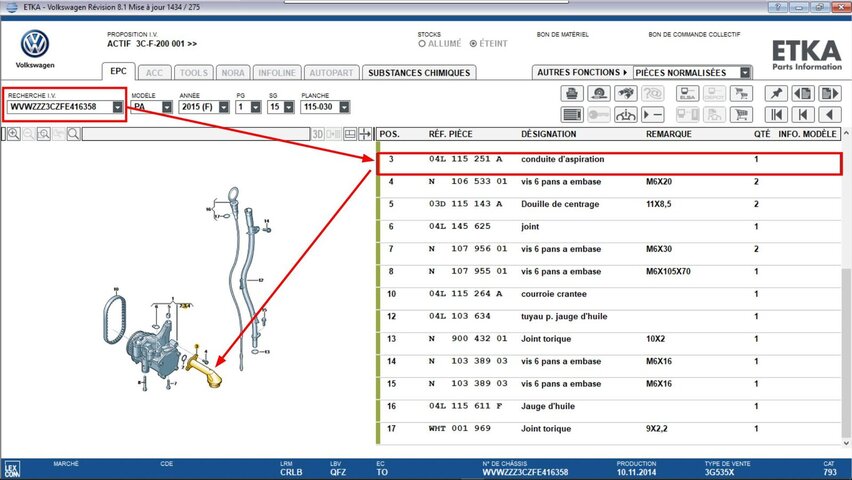Open the PG dropdown
This screenshot has width=852, height=480.
(255, 107)
